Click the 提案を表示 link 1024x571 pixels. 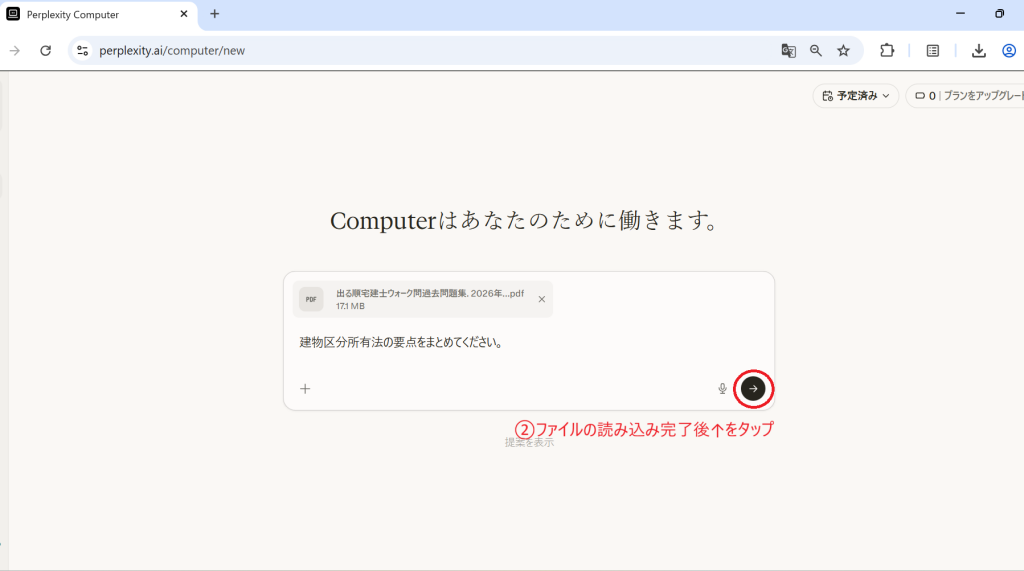[529, 442]
